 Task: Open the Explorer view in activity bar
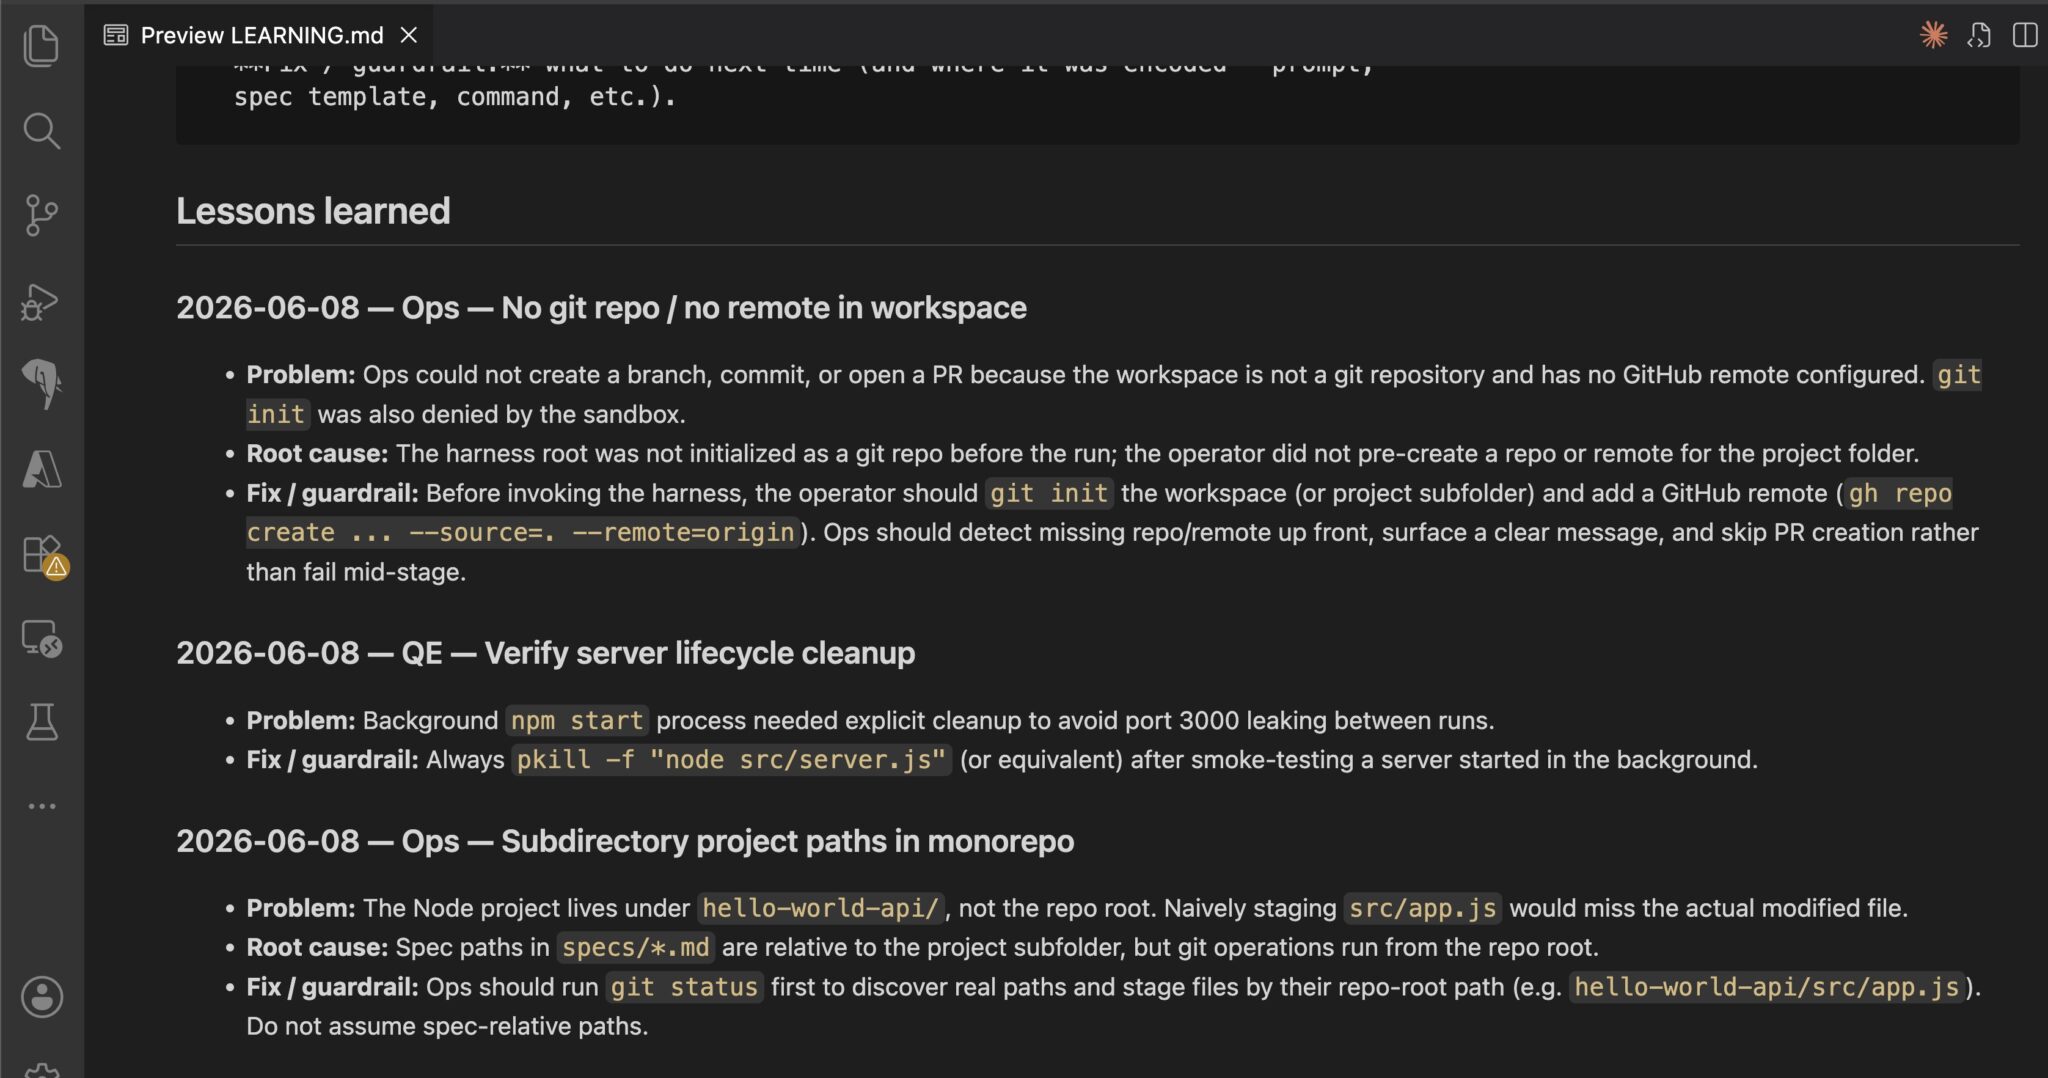point(41,46)
